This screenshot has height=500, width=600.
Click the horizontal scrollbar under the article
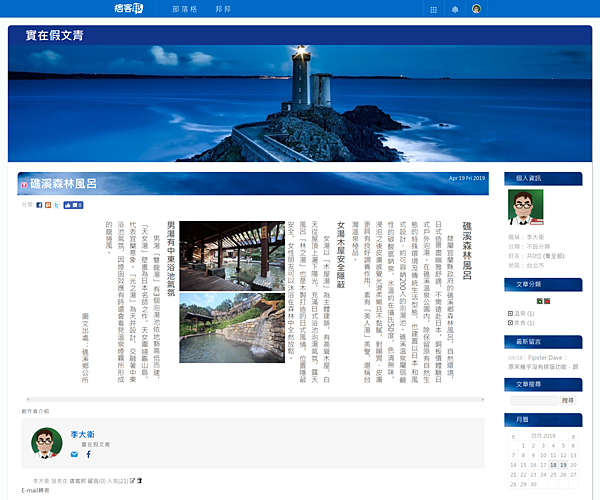coord(255,399)
